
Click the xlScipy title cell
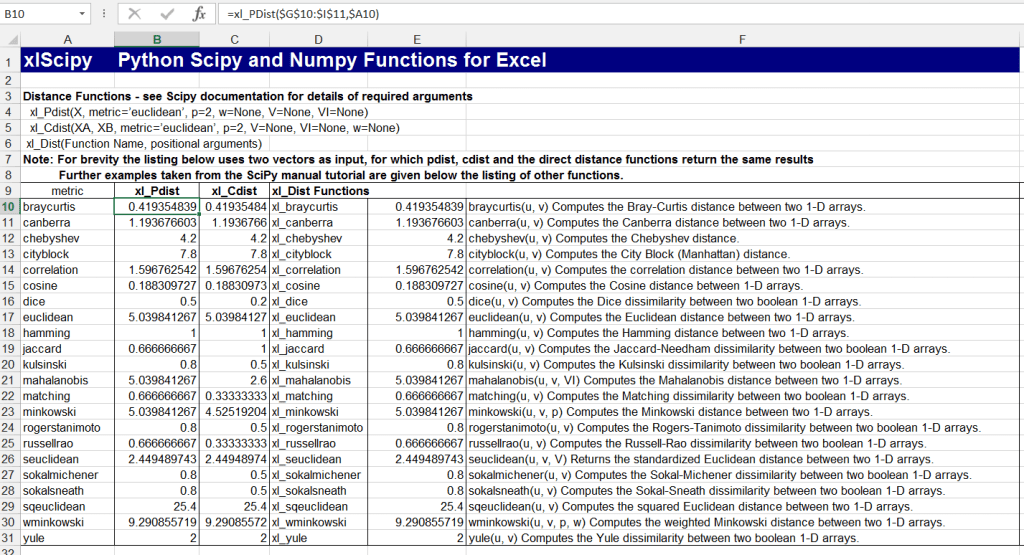coord(60,60)
